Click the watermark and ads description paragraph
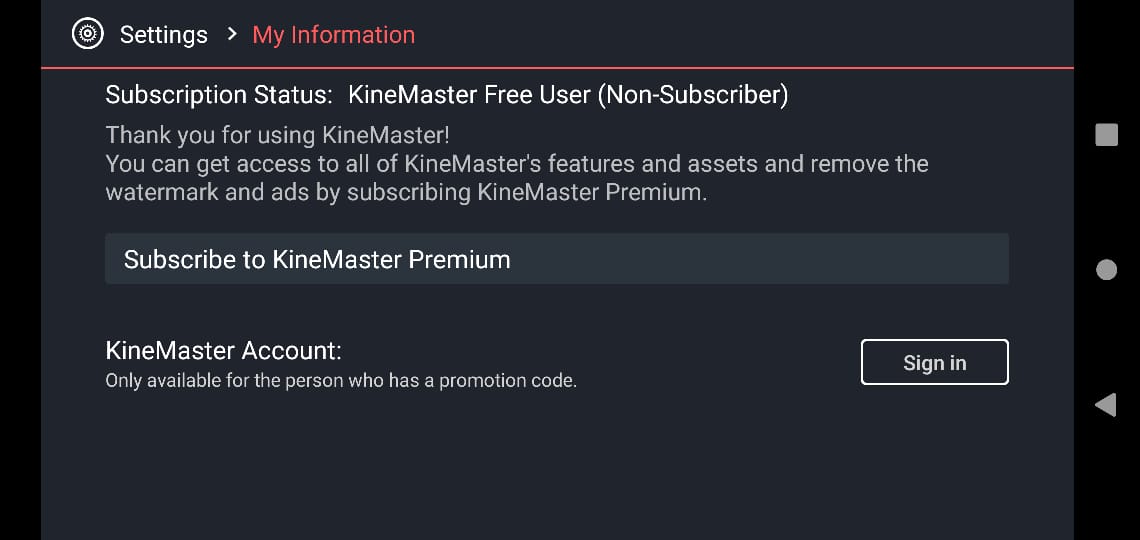The image size is (1140, 540). pos(517,178)
